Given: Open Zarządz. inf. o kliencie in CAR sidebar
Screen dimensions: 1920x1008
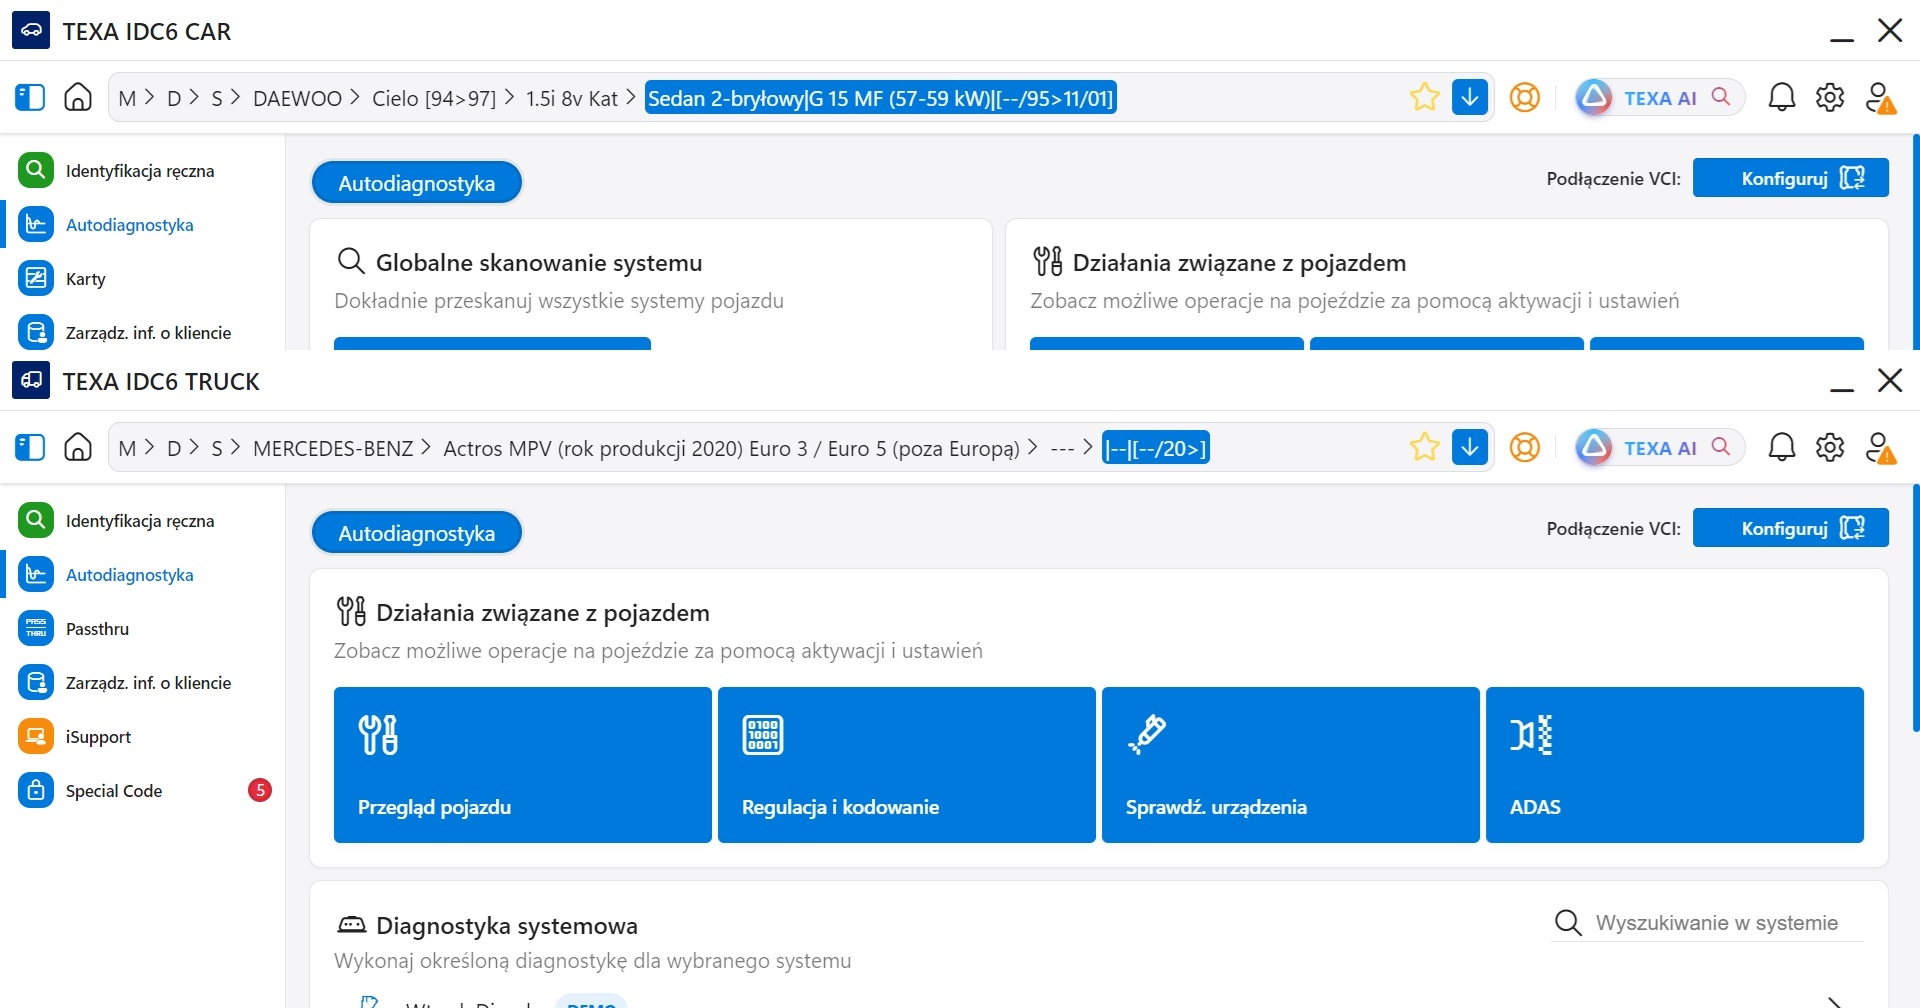Looking at the screenshot, I should [140, 333].
